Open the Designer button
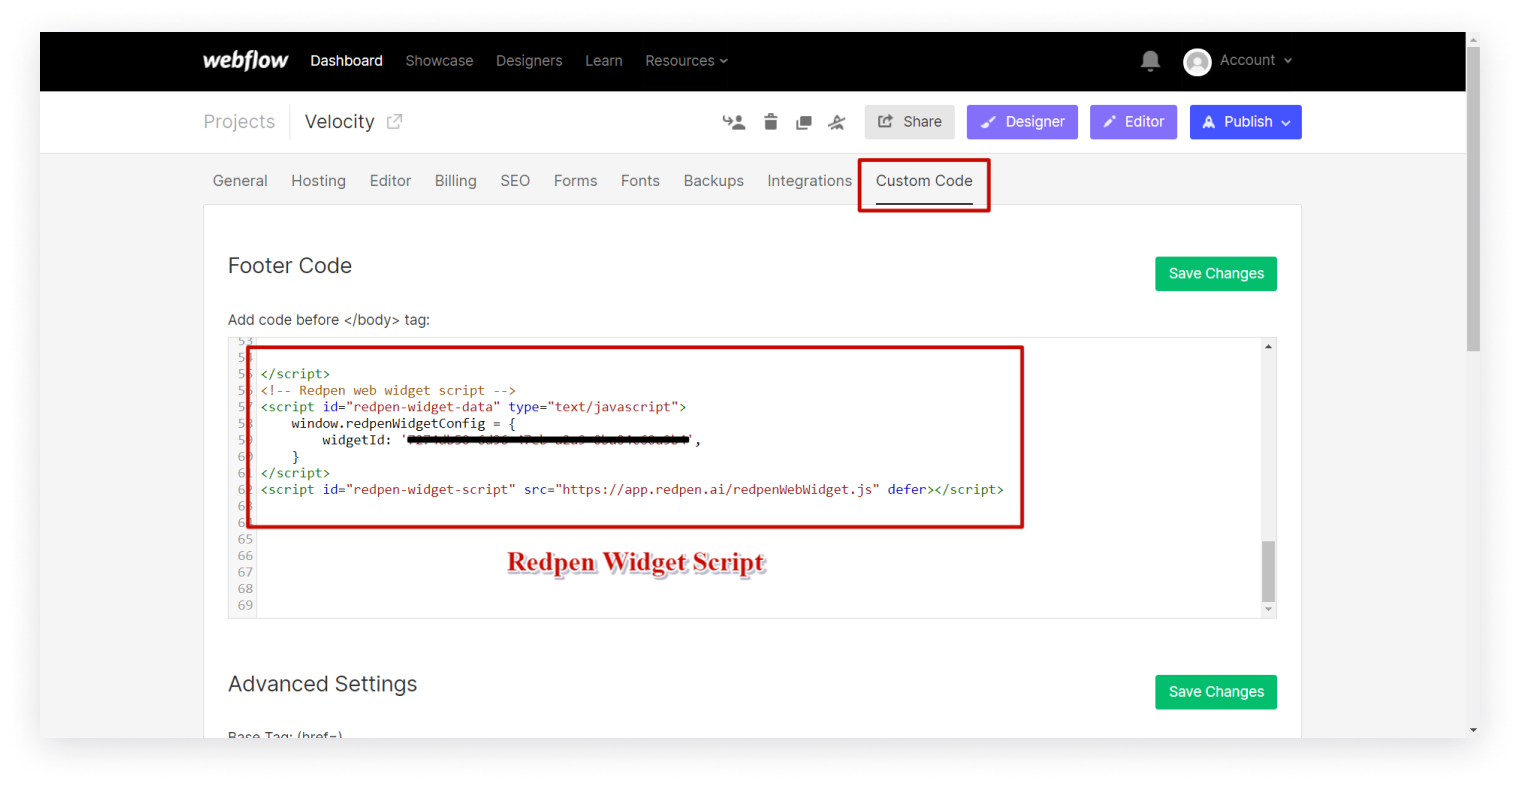The image size is (1520, 786). [x=1022, y=122]
